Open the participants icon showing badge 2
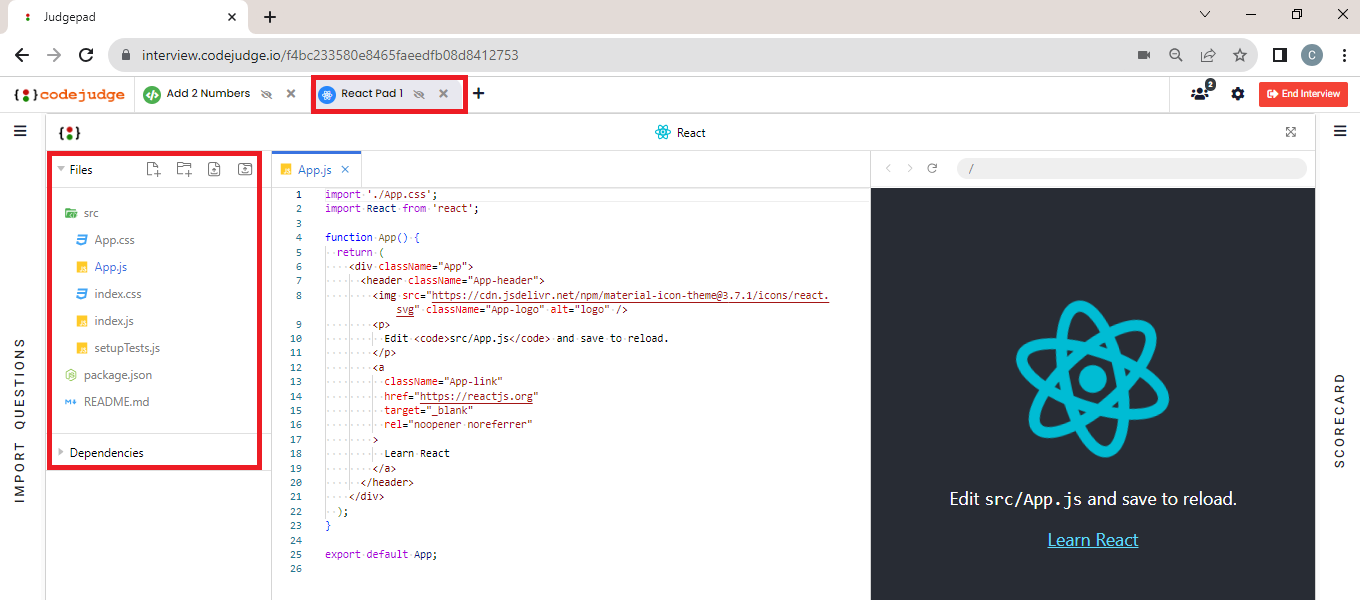 coord(1199,93)
